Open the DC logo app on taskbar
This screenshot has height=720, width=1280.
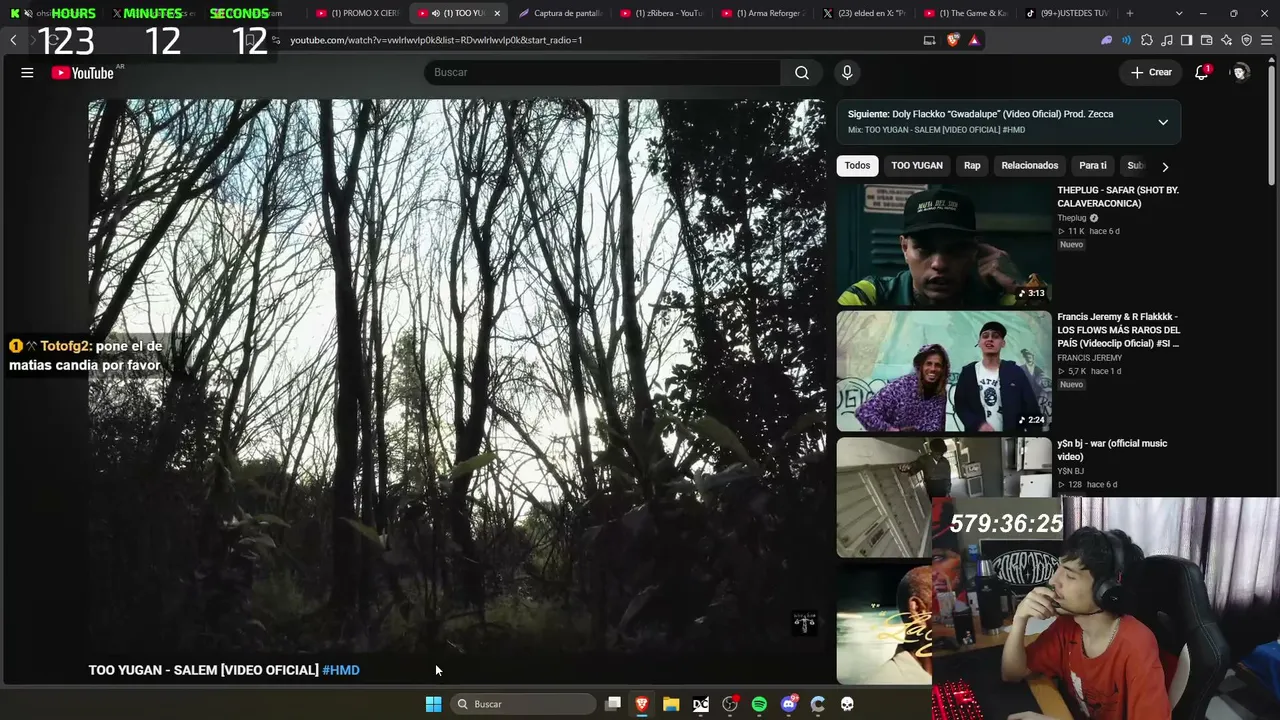click(701, 704)
